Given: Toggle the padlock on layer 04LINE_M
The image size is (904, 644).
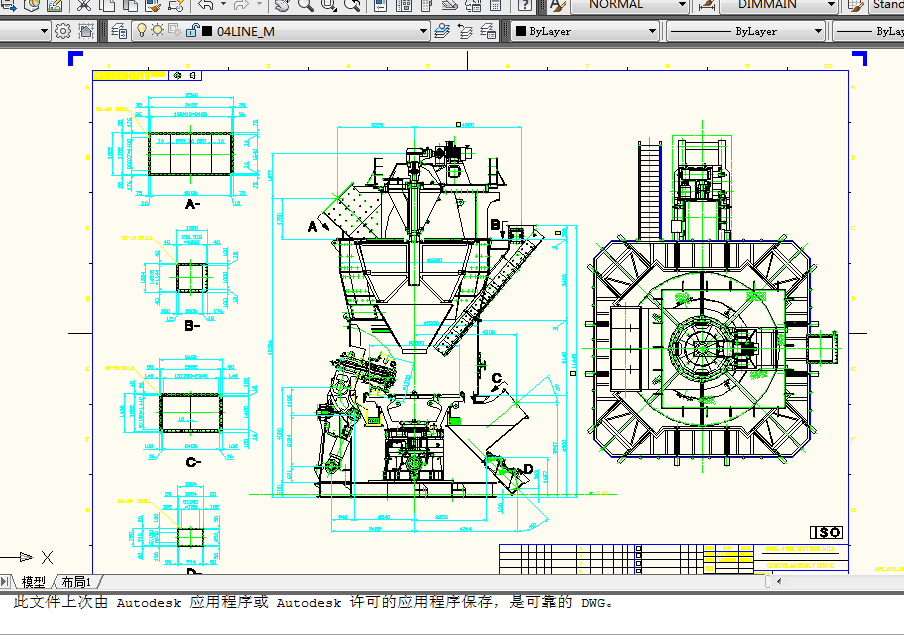Looking at the screenshot, I should [192, 31].
